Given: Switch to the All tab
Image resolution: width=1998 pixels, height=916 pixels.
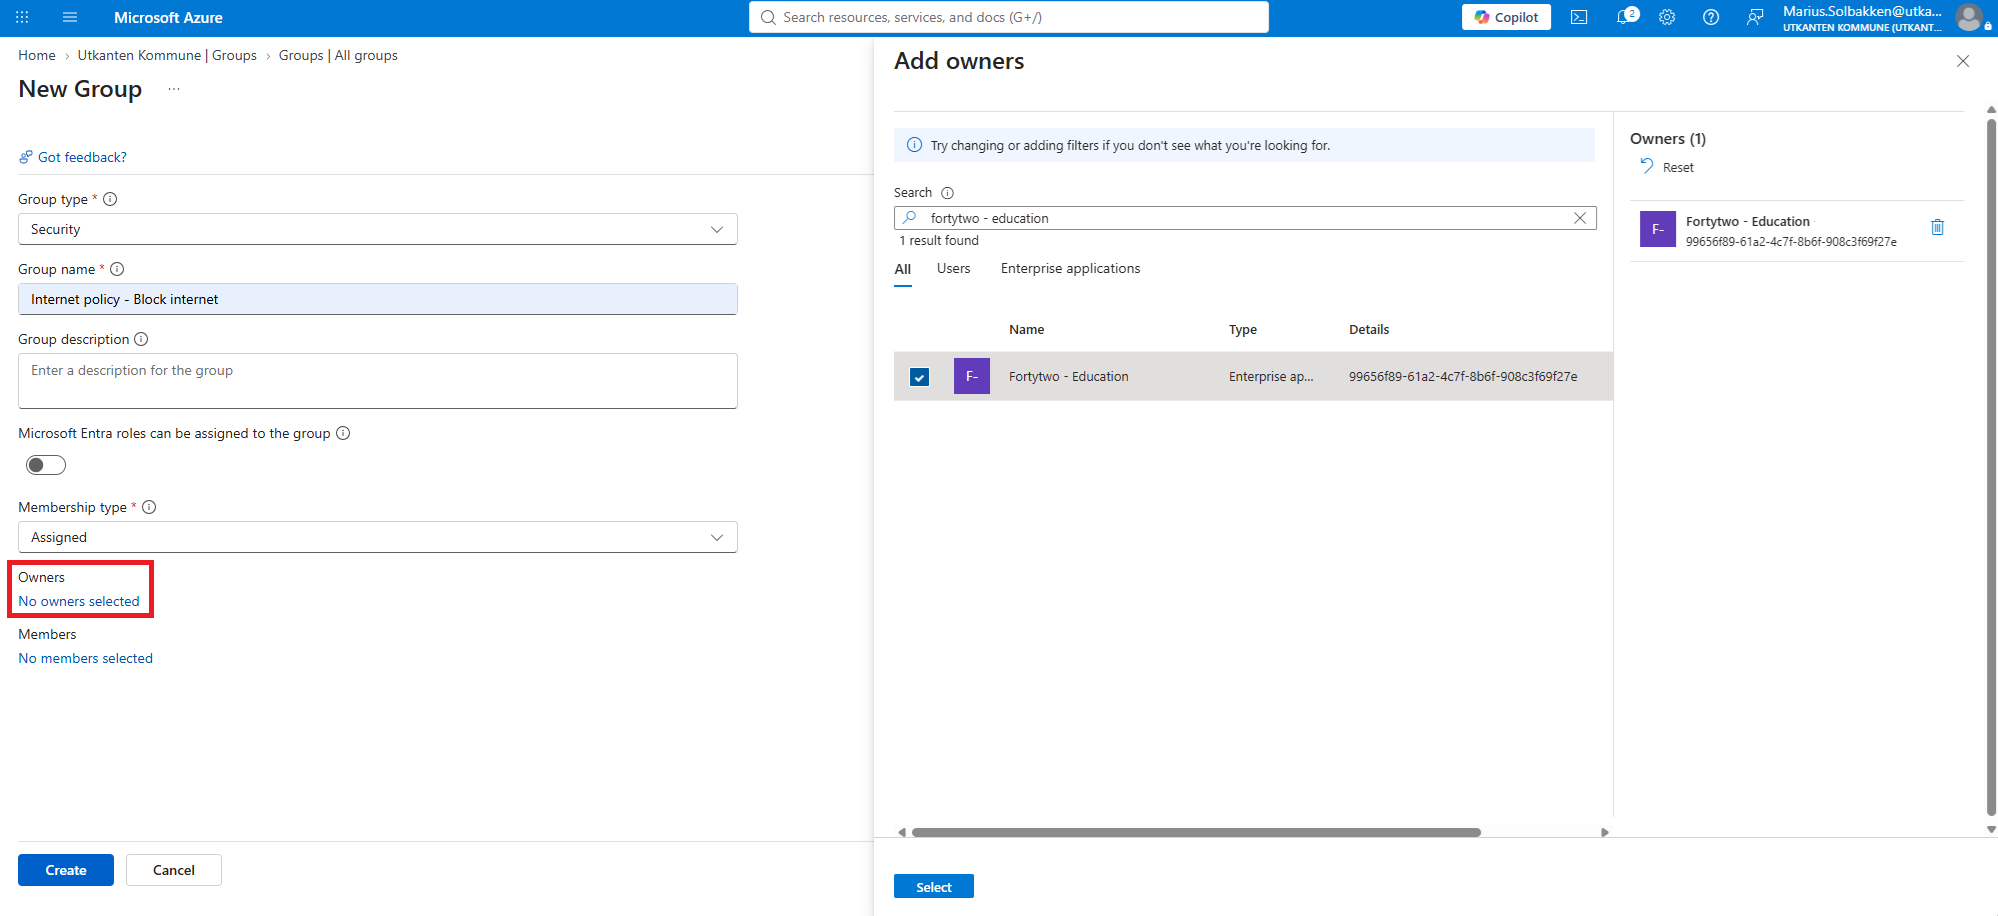Looking at the screenshot, I should click(903, 269).
